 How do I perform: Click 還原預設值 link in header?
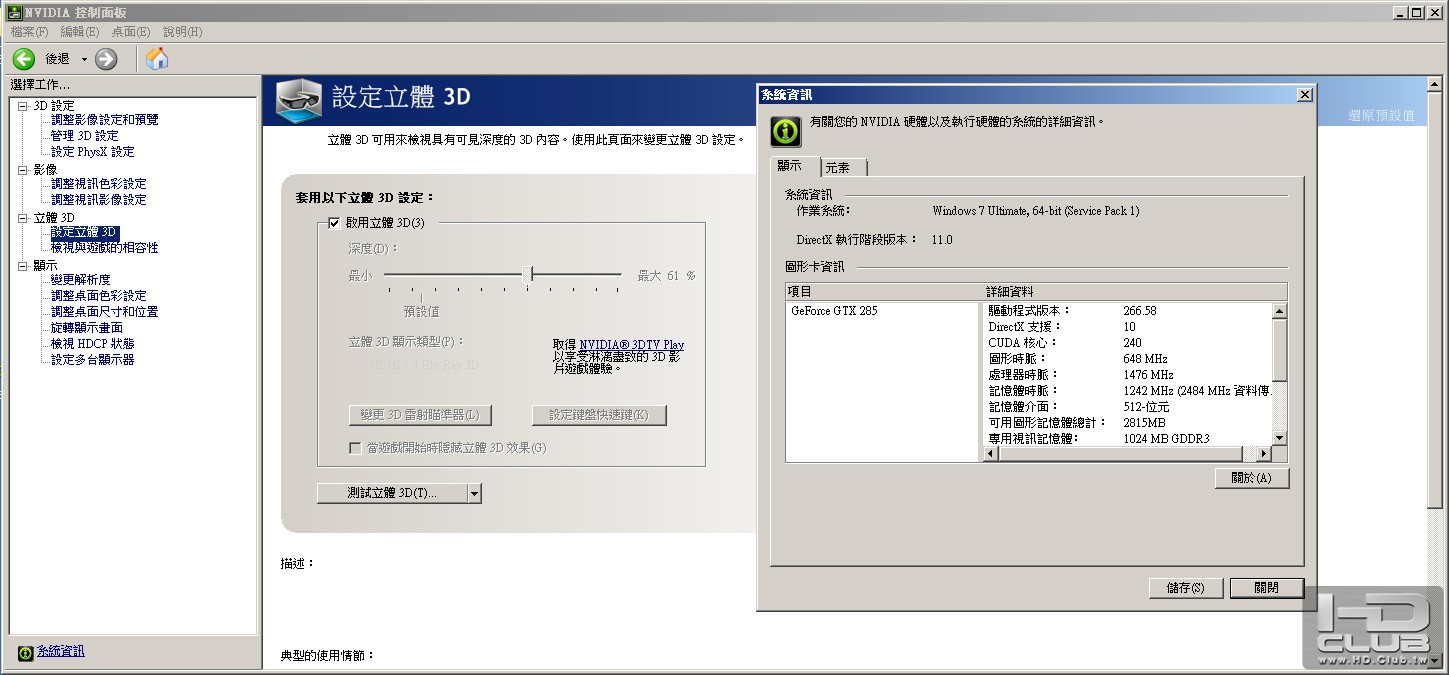click(x=1381, y=116)
